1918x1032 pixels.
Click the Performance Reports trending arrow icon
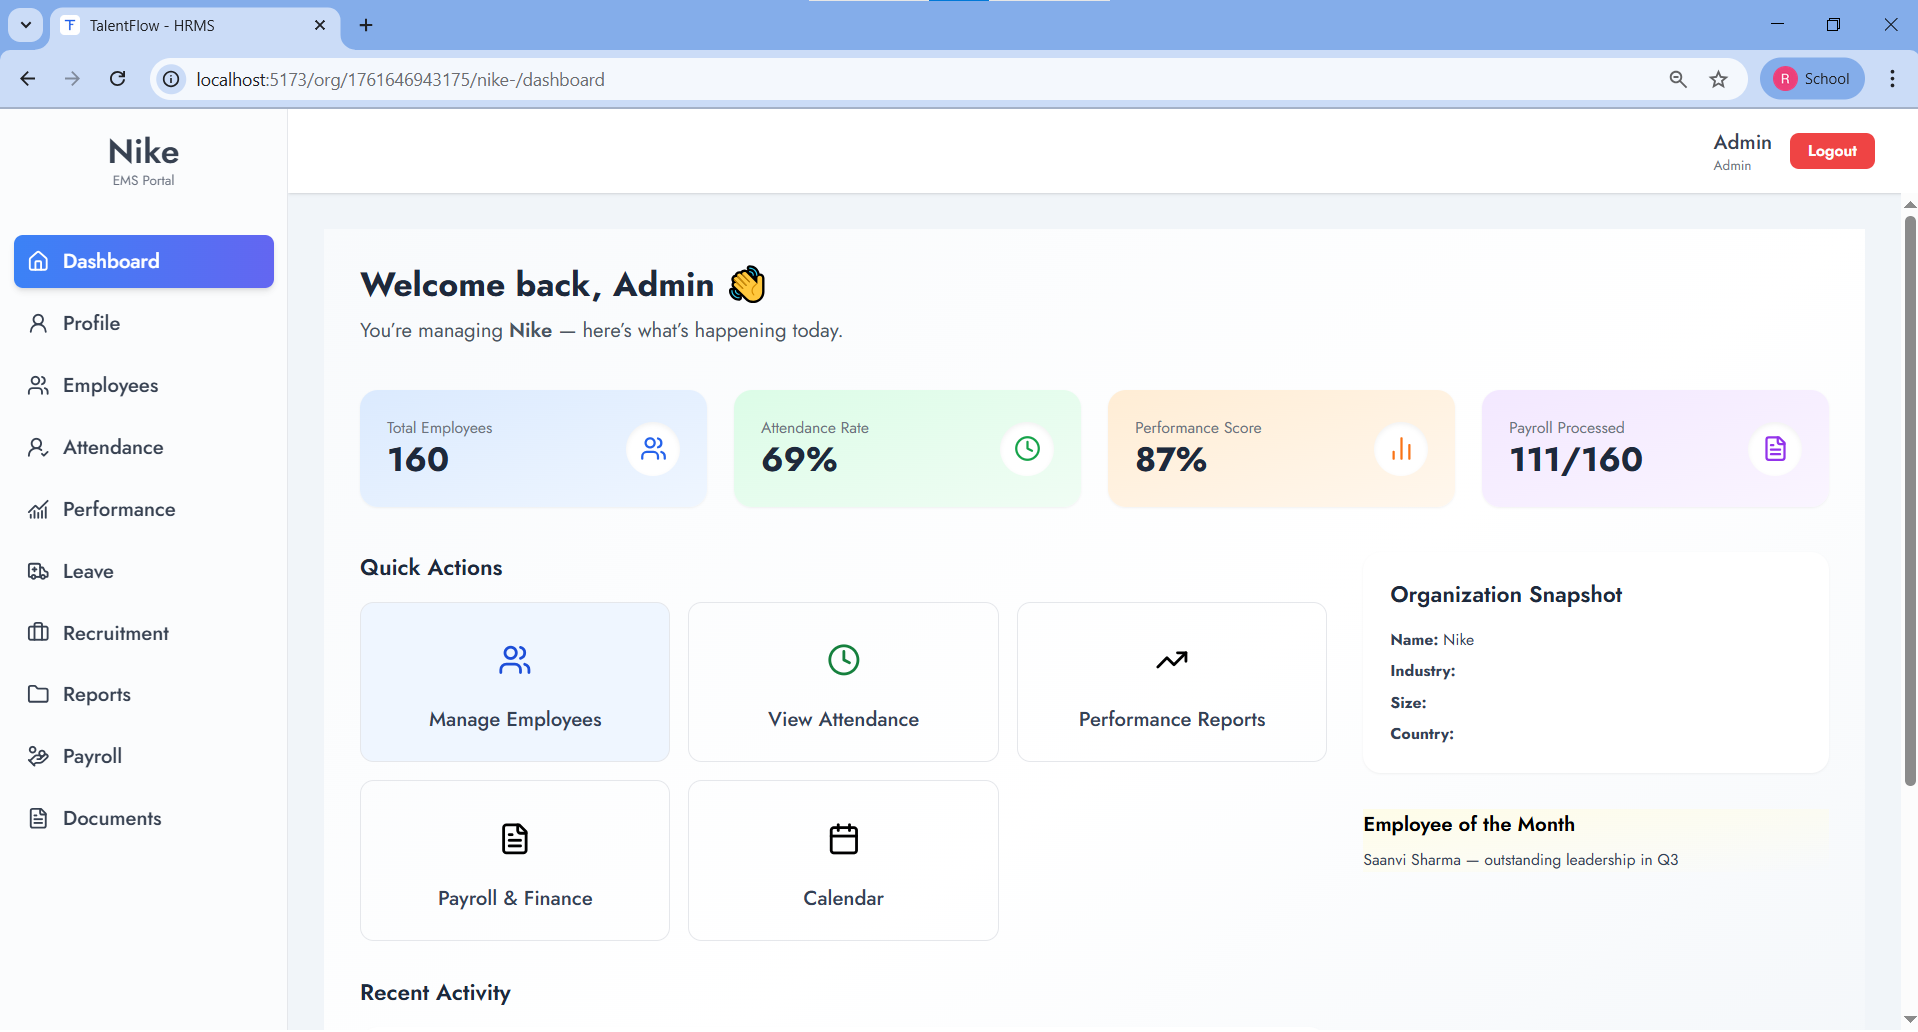1172,660
